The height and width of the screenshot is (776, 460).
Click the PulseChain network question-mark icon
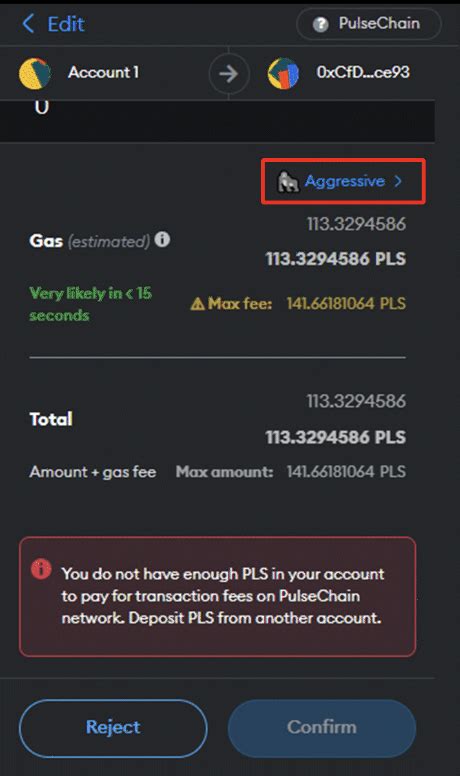(x=320, y=24)
